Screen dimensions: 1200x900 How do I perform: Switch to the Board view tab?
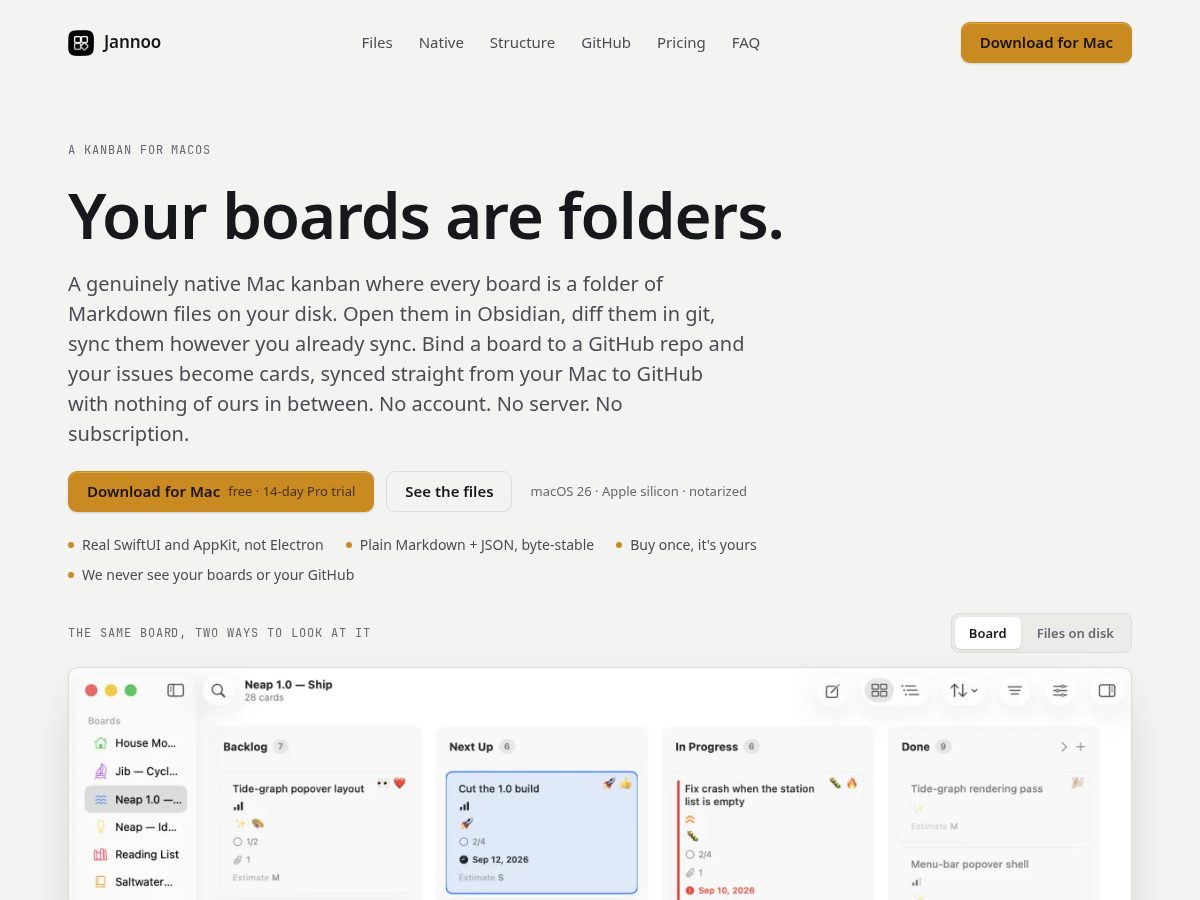click(x=987, y=633)
